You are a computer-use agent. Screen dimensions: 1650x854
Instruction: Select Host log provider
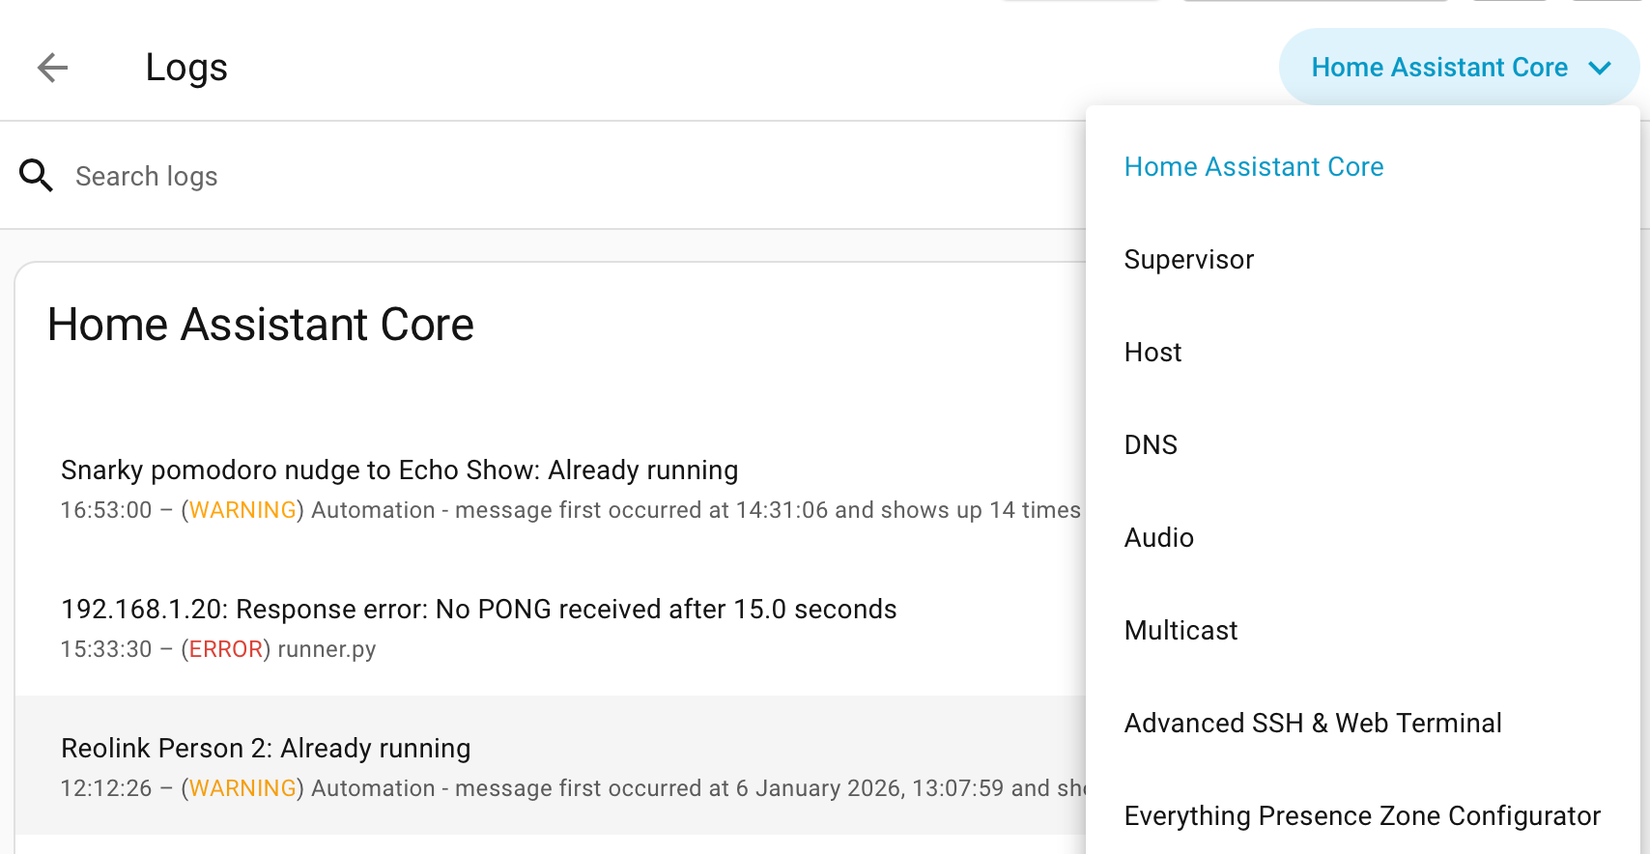[x=1152, y=352]
